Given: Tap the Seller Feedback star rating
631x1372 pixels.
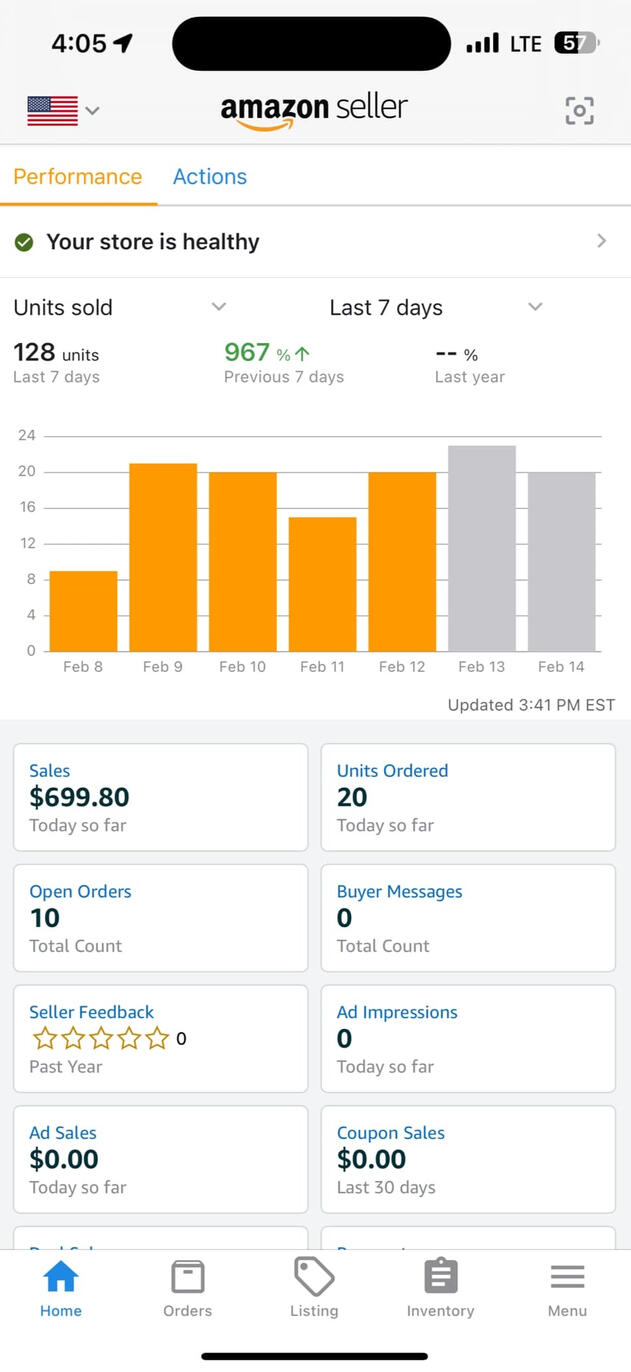Looking at the screenshot, I should (101, 1039).
